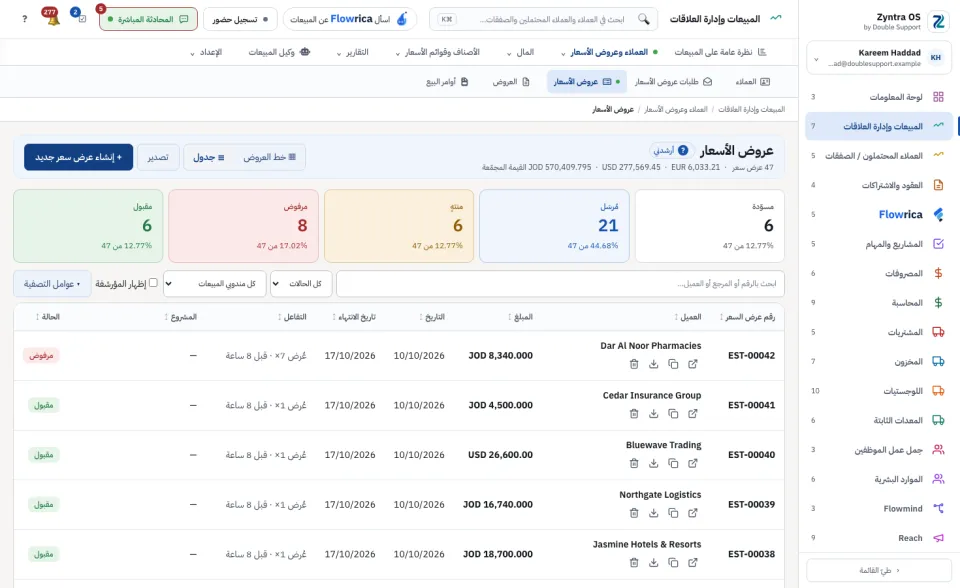Viewport: 960px width, 588px height.
Task: Filter by مُرسل sent summary card
Action: click(x=554, y=226)
